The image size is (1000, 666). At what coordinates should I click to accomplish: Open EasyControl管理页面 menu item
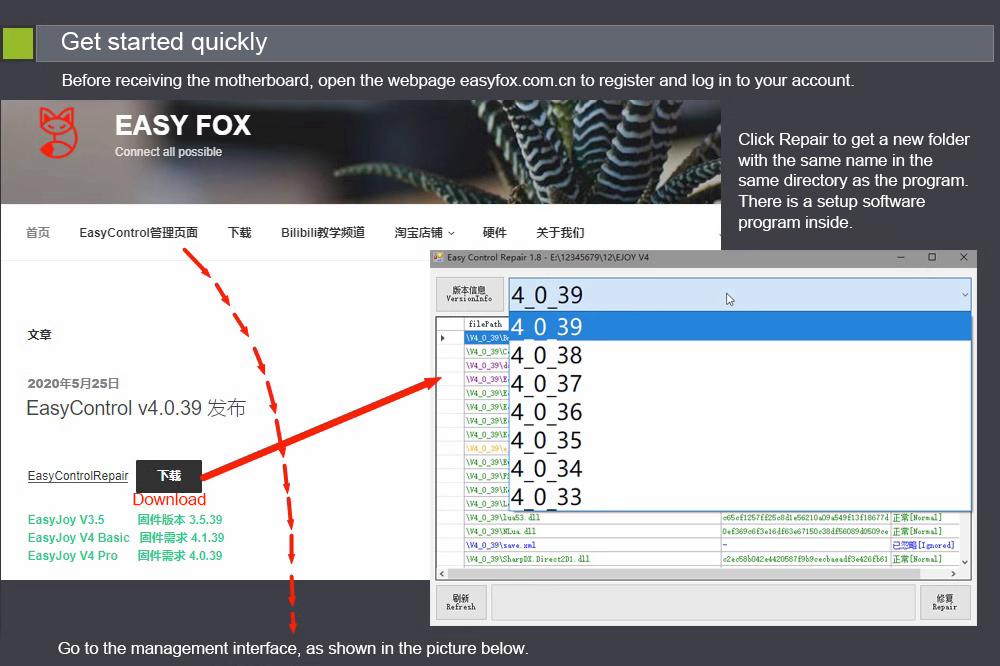(138, 233)
